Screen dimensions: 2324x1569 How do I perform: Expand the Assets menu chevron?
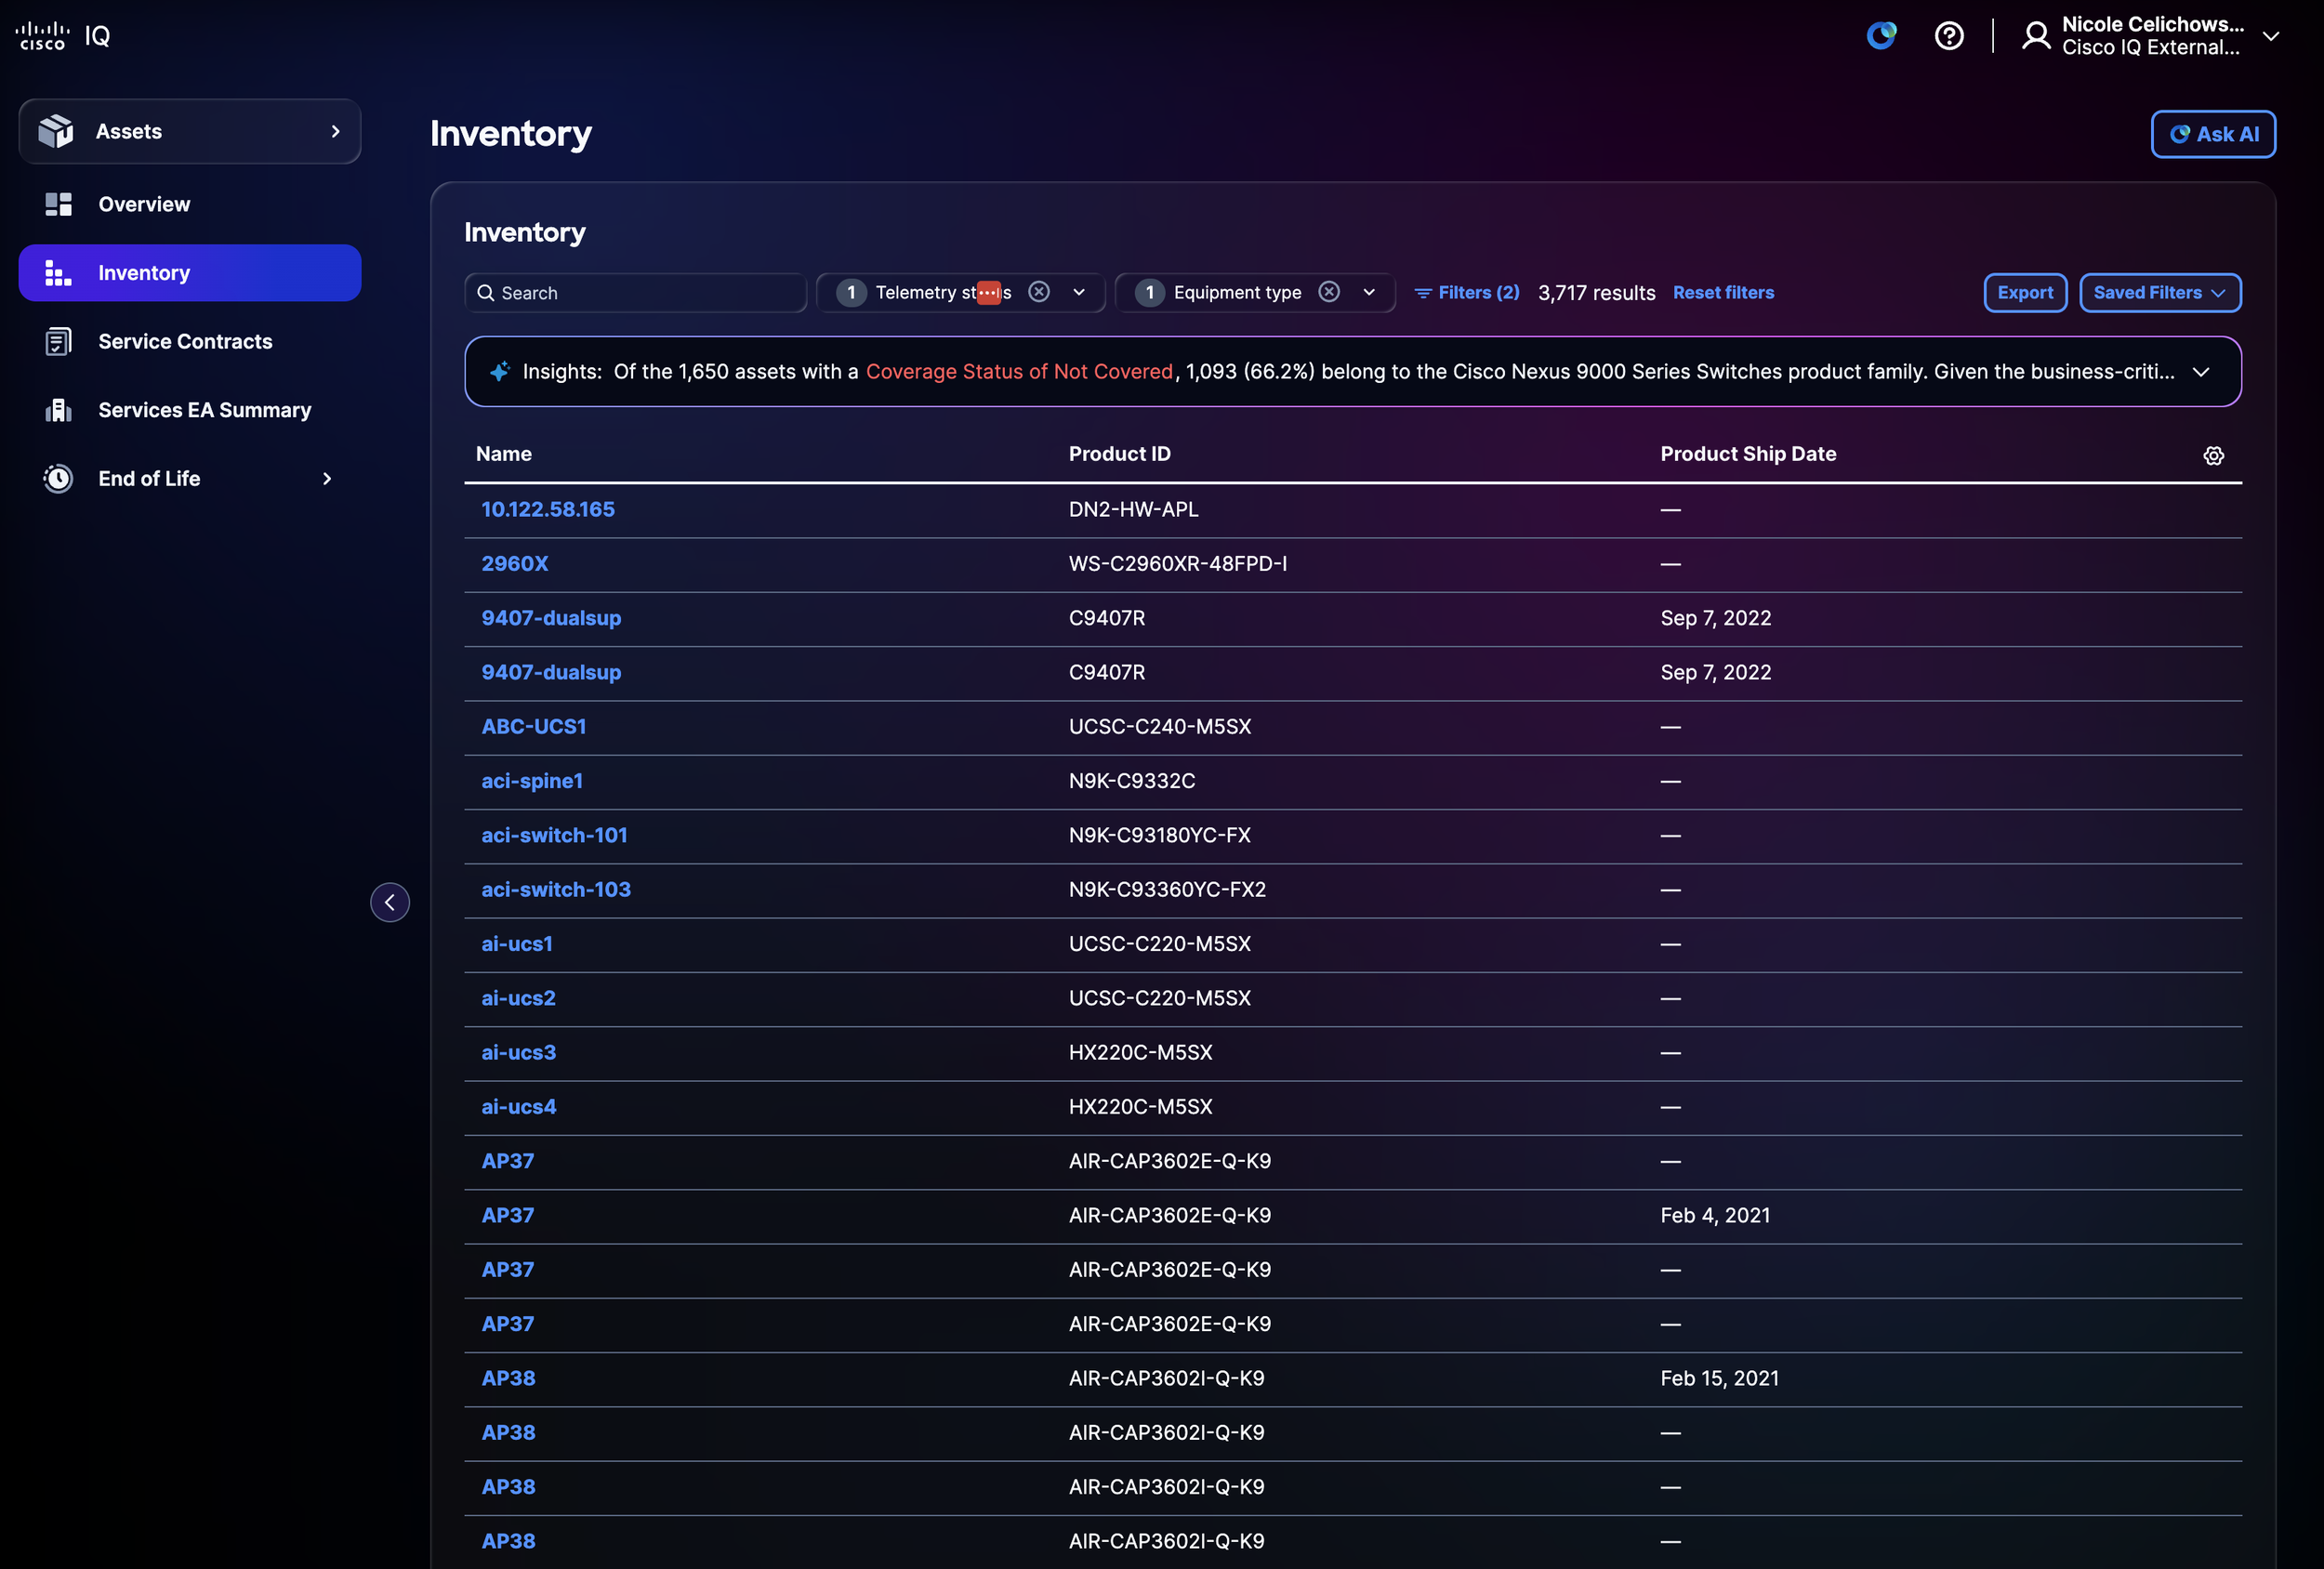tap(335, 131)
